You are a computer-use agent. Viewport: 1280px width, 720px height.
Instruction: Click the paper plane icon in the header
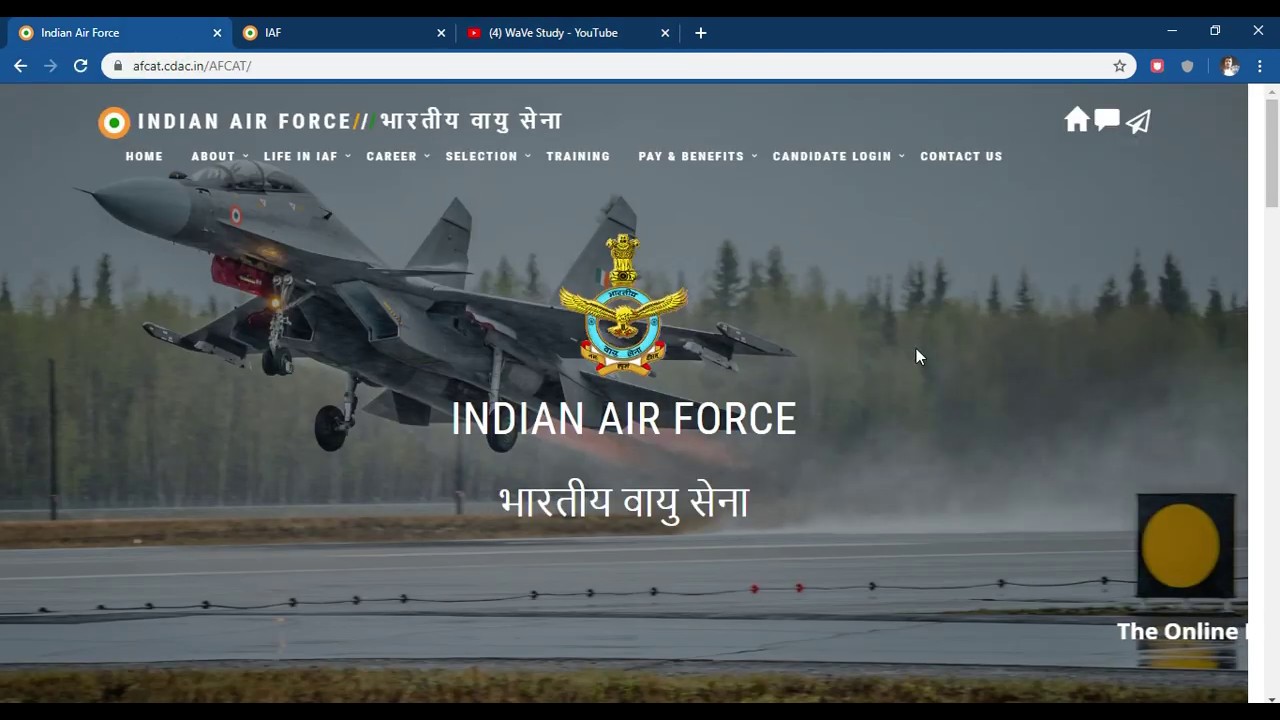coord(1138,121)
